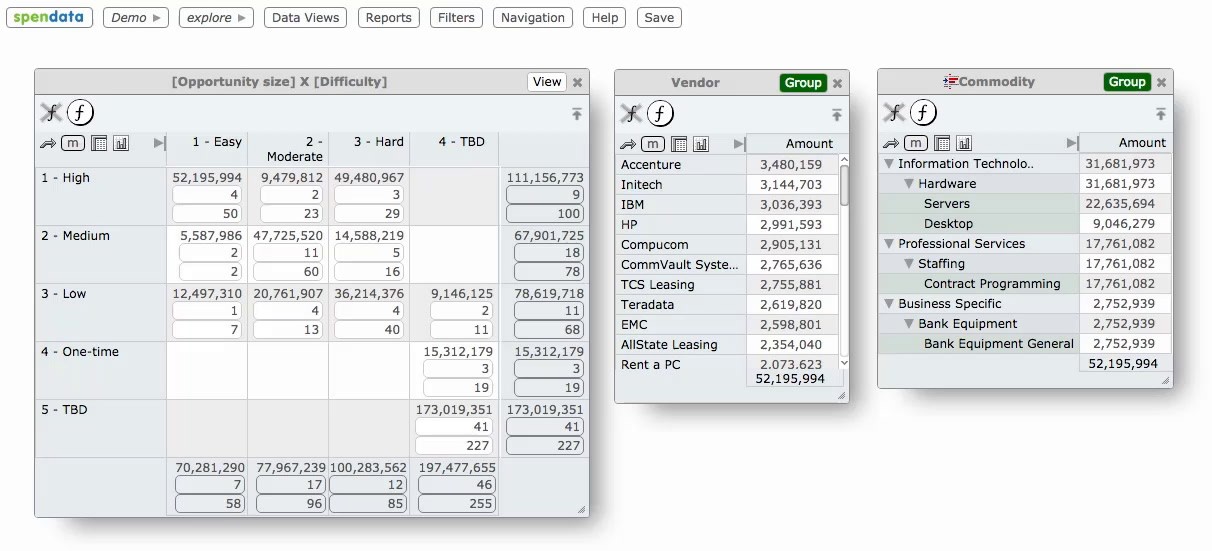Click table grid icon in Opportunity size panel
The height and width of the screenshot is (551, 1212).
(99, 144)
